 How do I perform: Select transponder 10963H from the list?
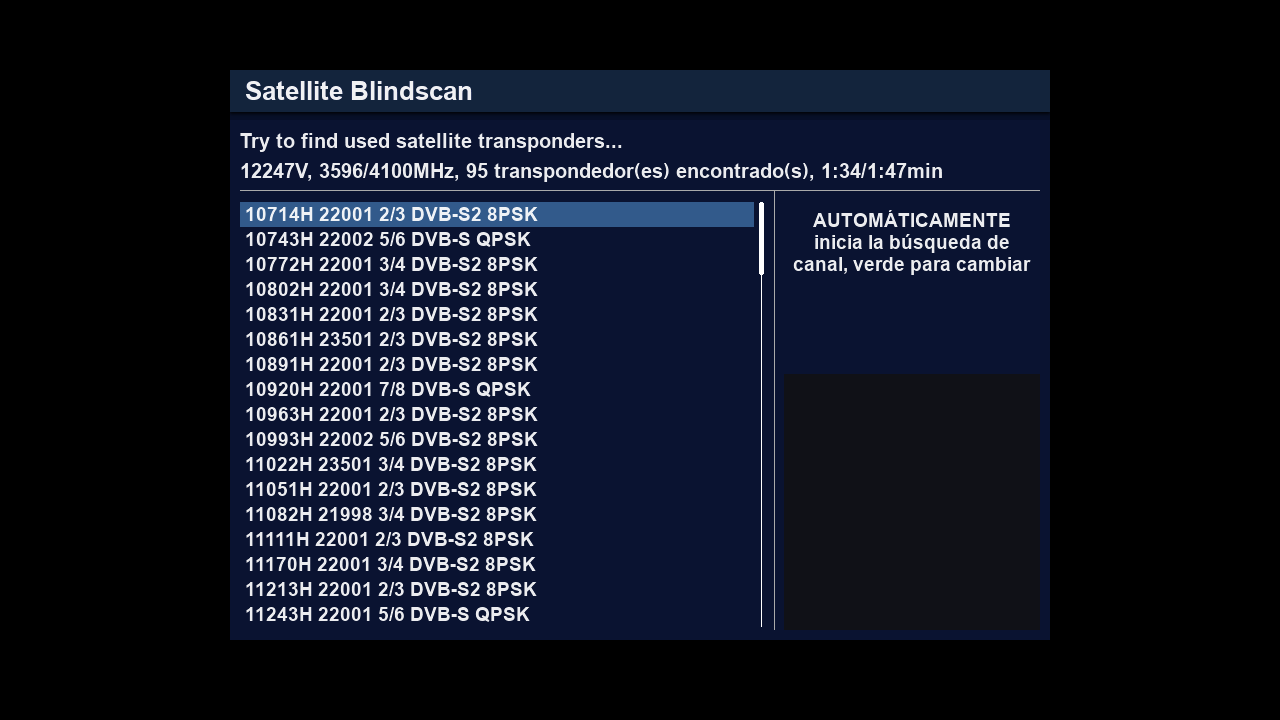(391, 415)
